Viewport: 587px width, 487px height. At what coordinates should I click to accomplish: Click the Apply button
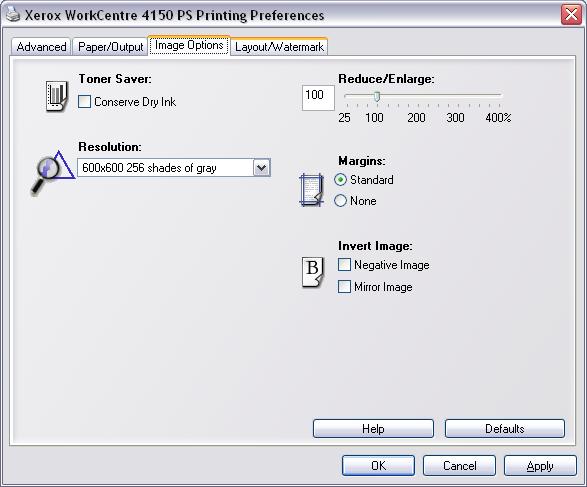point(540,466)
